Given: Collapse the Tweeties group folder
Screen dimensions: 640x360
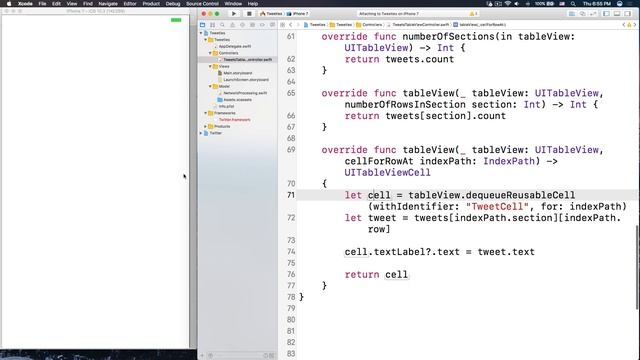Looking at the screenshot, I should [x=206, y=40].
